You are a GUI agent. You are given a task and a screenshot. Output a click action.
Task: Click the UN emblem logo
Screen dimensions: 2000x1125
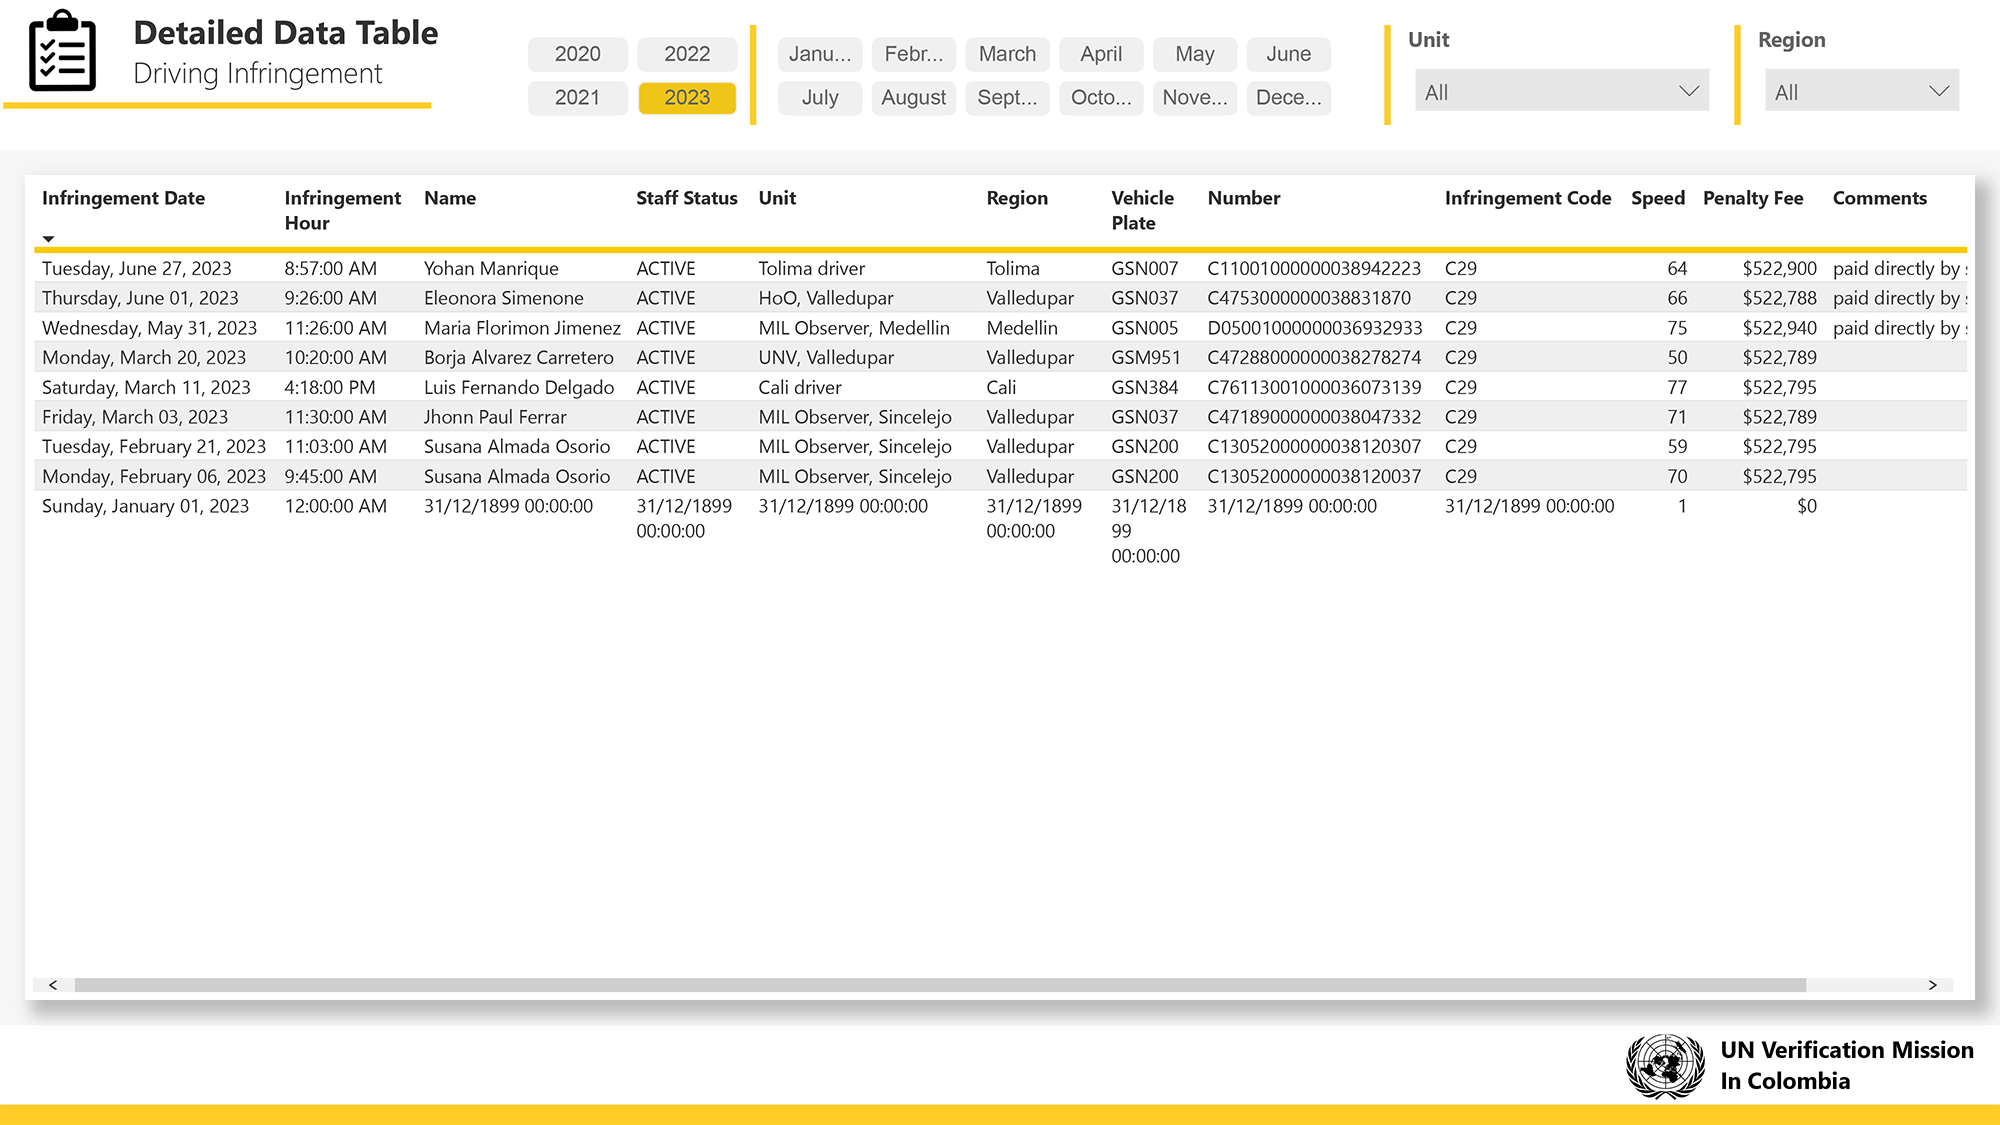coord(1665,1066)
